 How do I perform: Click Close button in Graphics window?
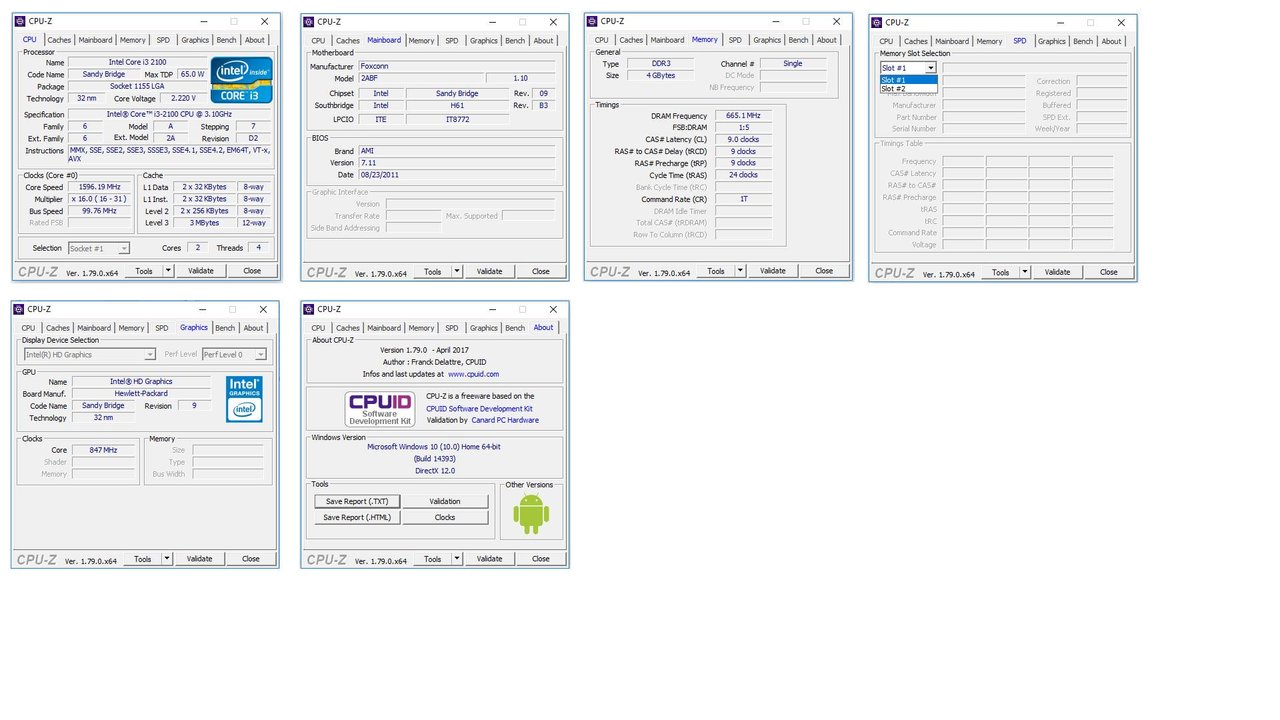251,559
